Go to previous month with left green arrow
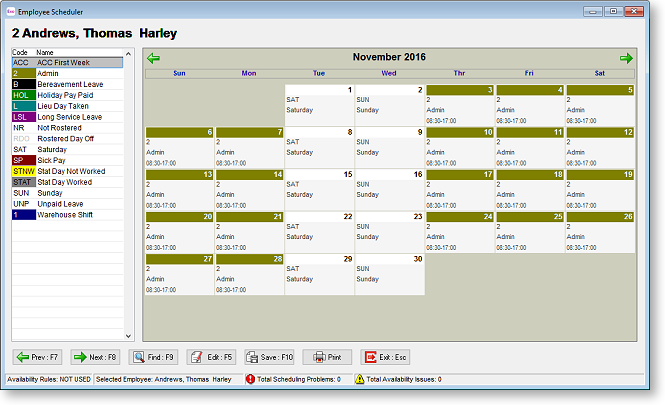 [153, 58]
